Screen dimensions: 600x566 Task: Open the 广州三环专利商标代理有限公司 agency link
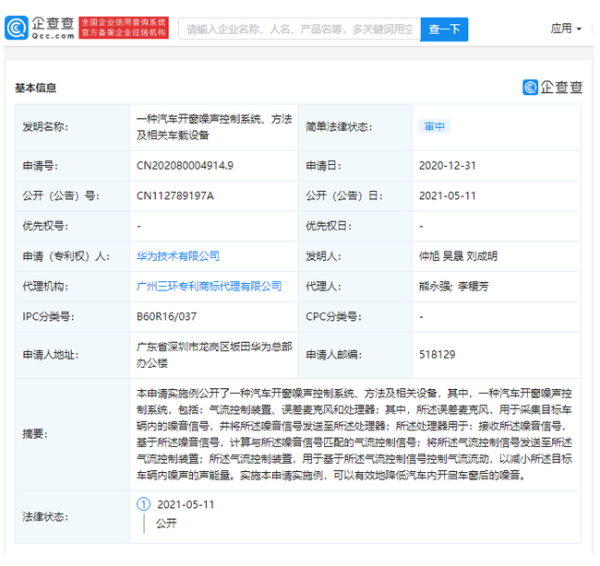click(209, 286)
